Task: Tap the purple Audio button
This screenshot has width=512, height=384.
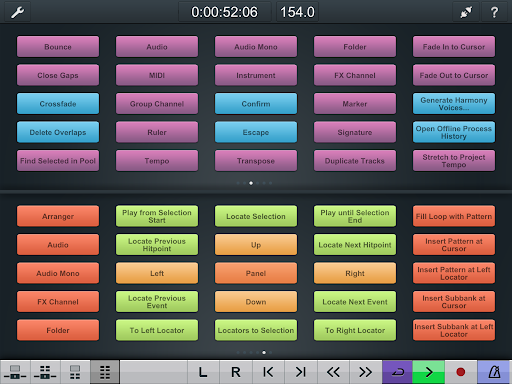Action: [x=157, y=47]
